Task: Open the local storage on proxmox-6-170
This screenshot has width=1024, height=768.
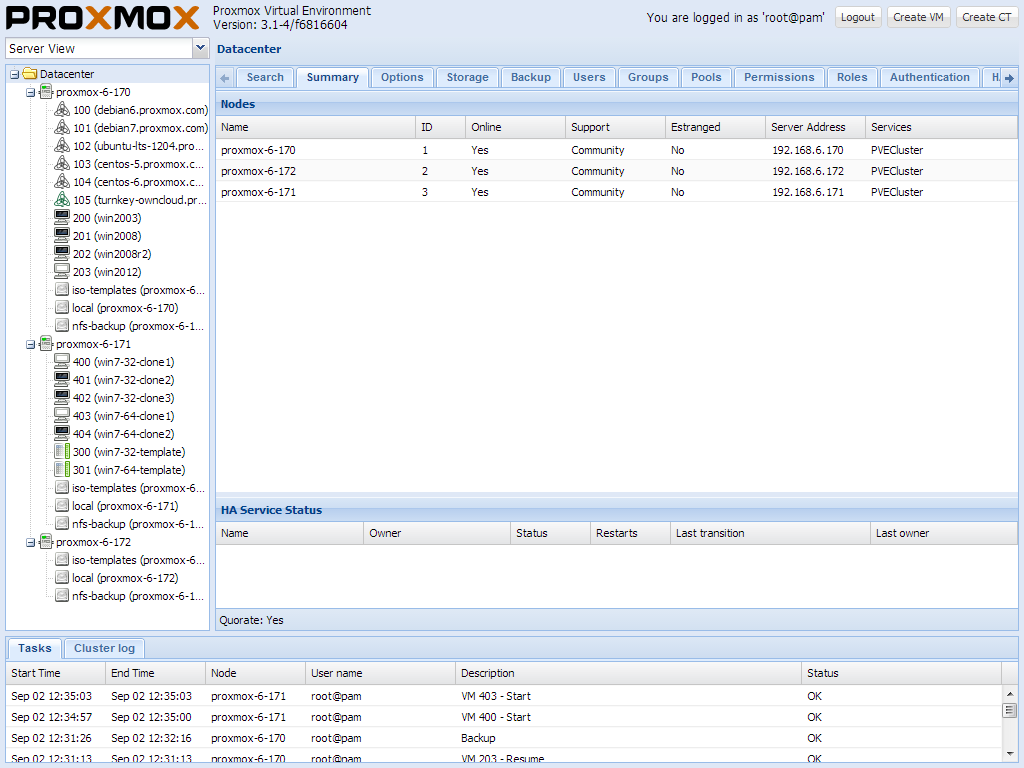Action: (61, 307)
